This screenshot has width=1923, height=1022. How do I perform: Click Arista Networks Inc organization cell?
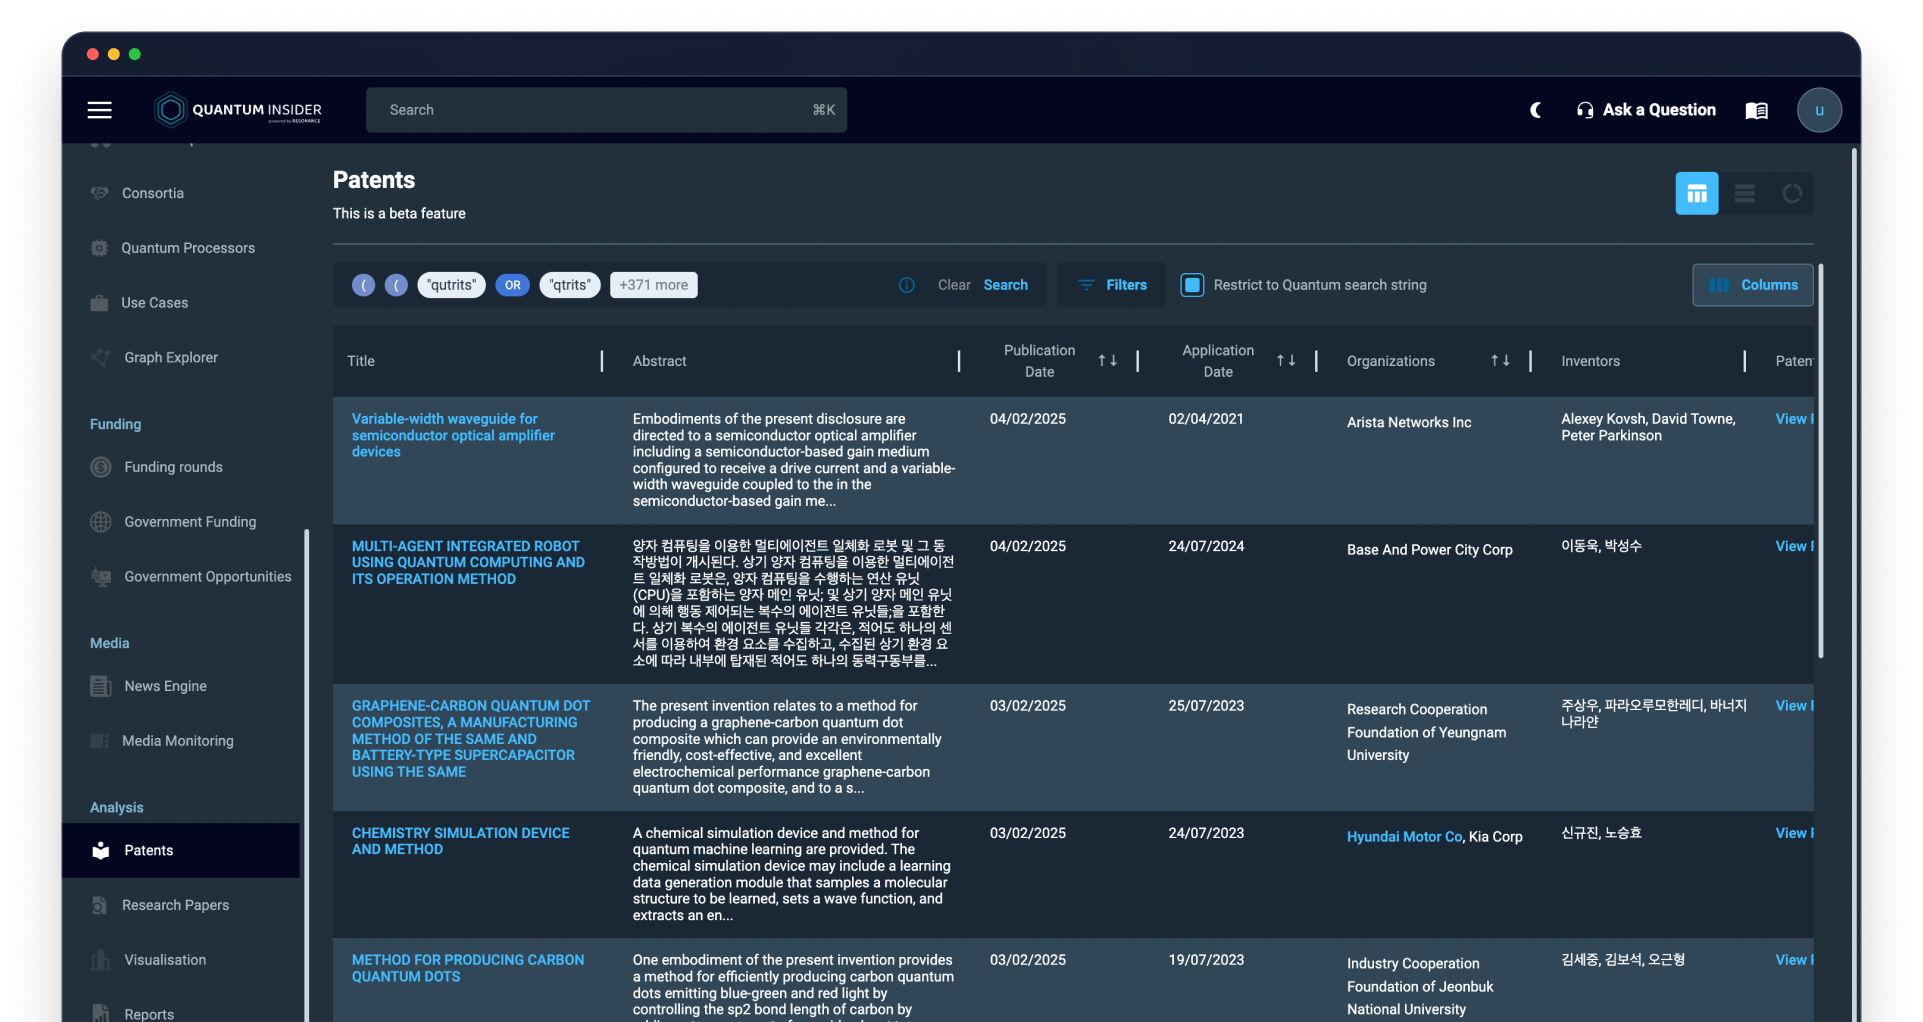[1409, 422]
